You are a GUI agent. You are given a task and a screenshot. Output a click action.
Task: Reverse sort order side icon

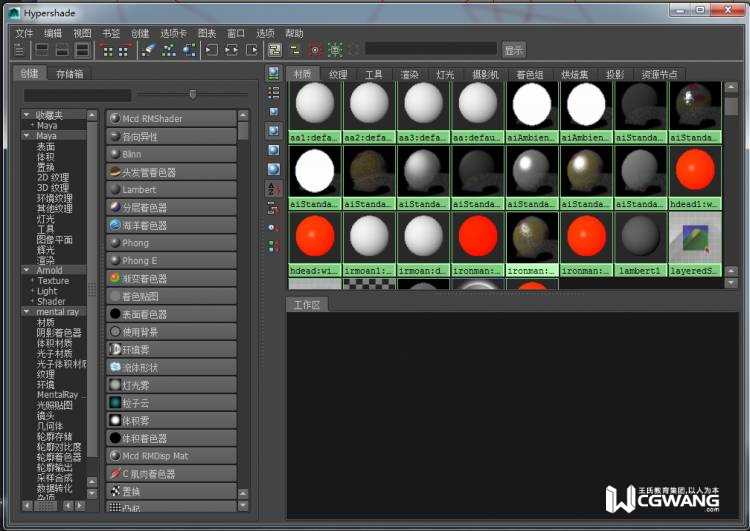274,246
